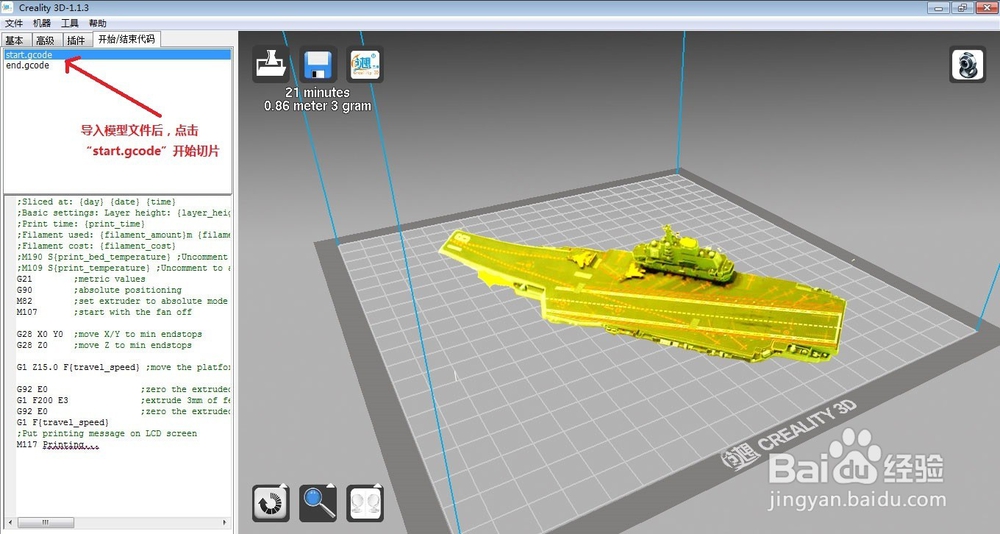1000x534 pixels.
Task: Open the view mode icon at top right
Action: (x=967, y=64)
